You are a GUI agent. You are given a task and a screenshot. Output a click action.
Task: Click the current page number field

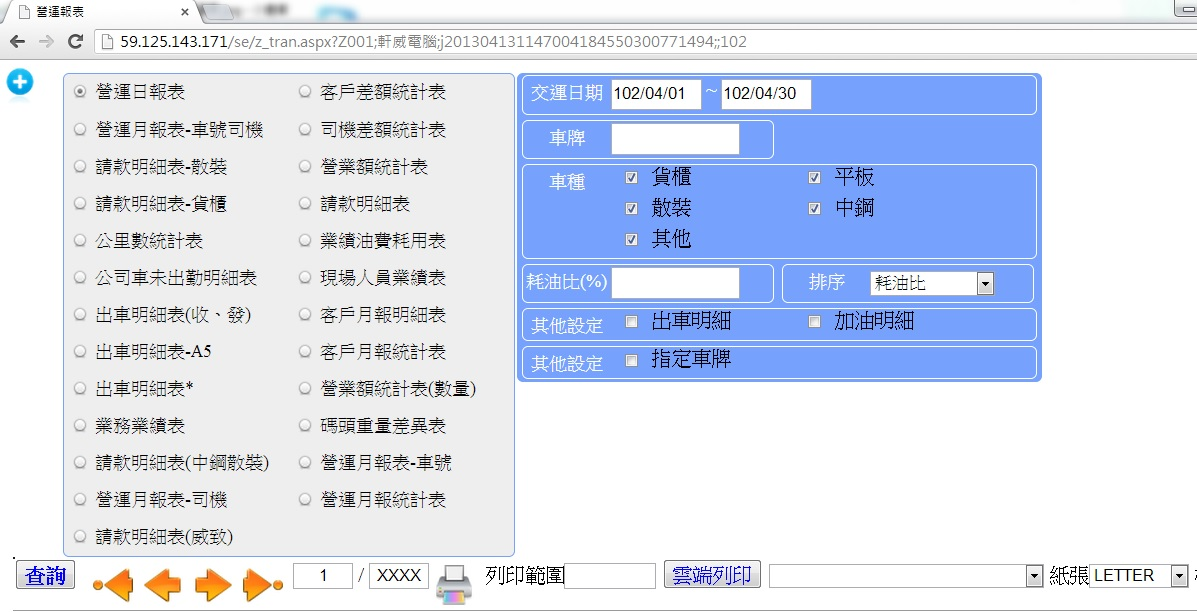[323, 575]
